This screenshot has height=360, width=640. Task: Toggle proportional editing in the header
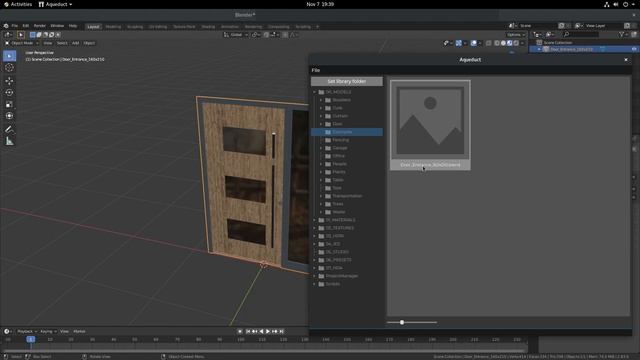pyautogui.click(x=285, y=35)
